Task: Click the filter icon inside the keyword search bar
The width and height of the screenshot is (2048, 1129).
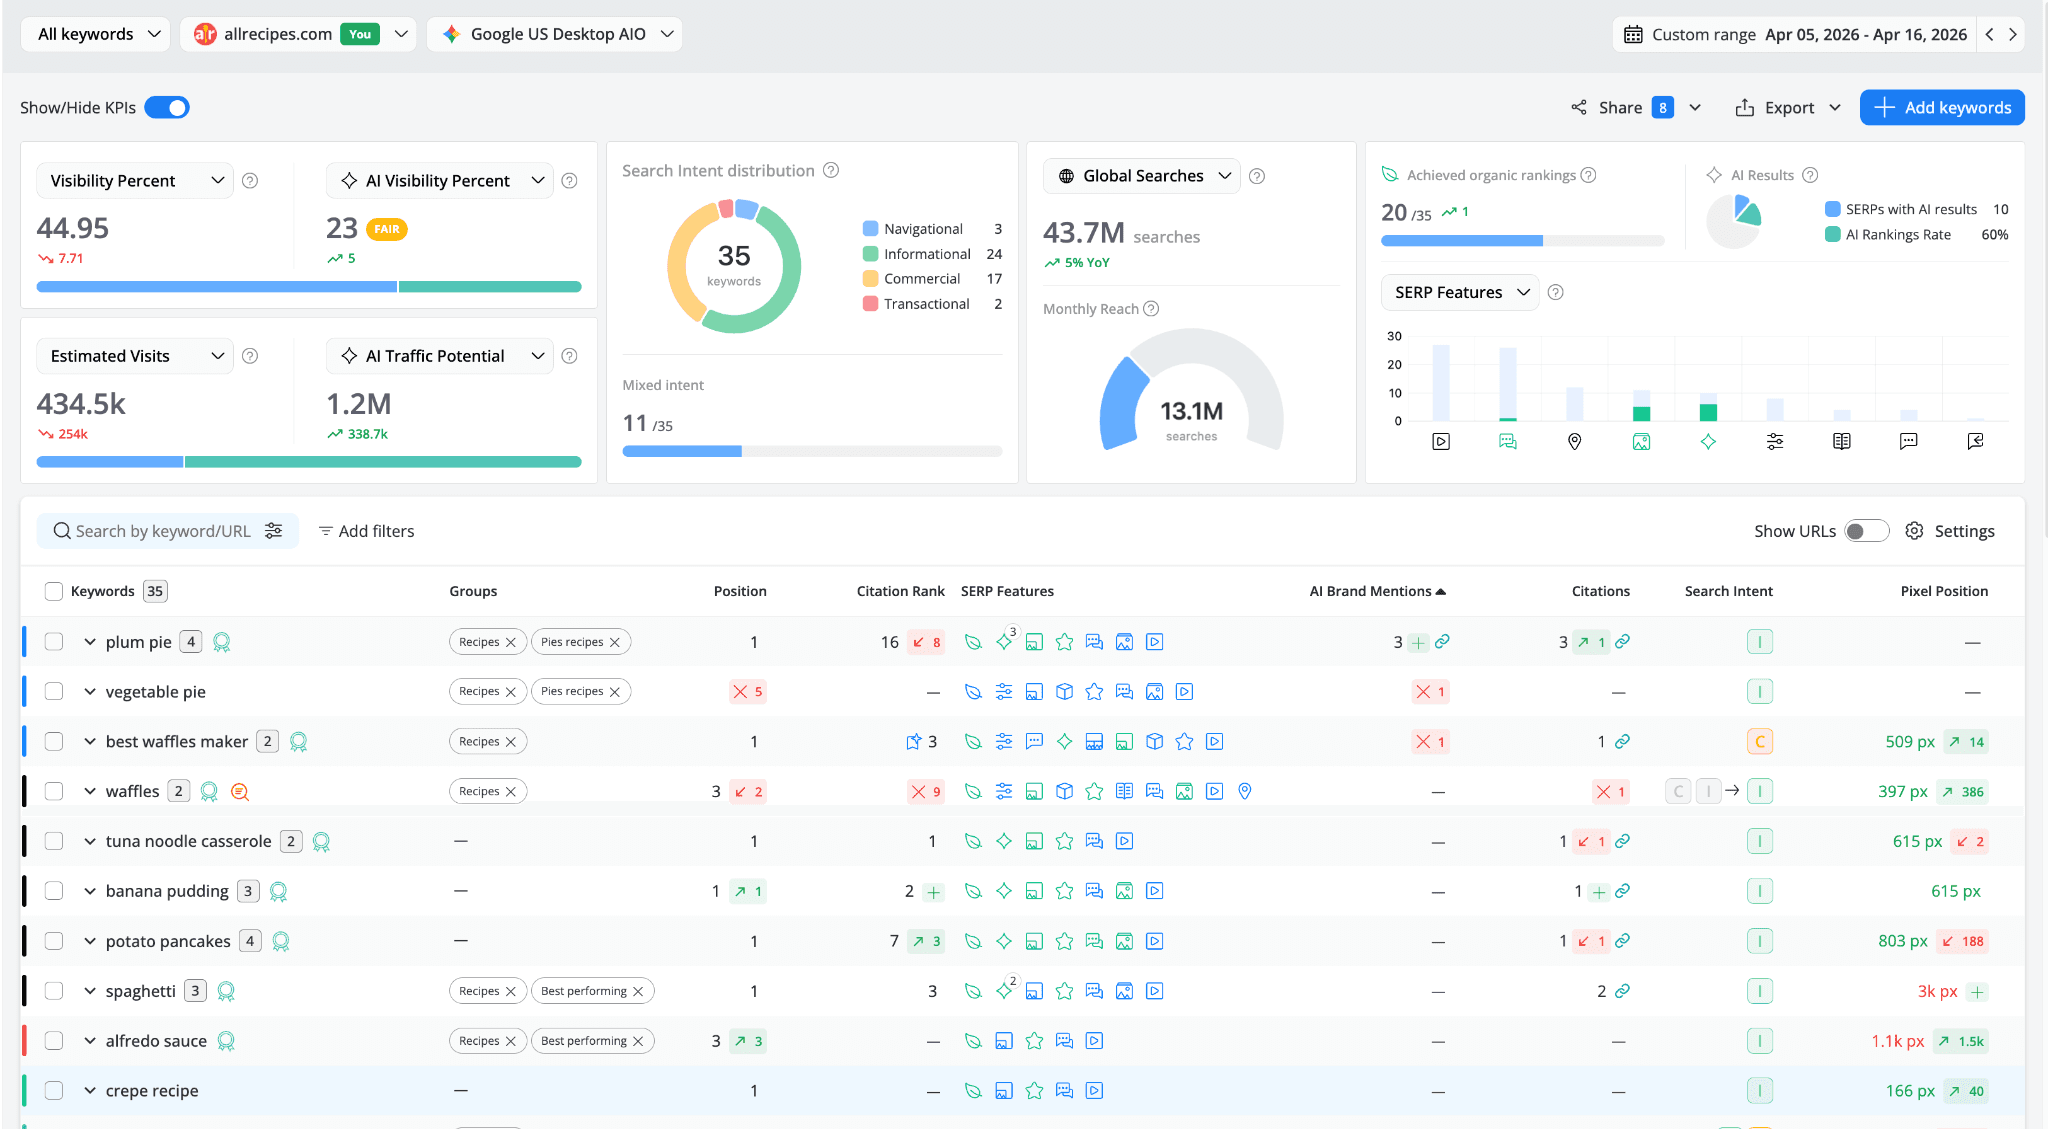Action: [x=274, y=531]
